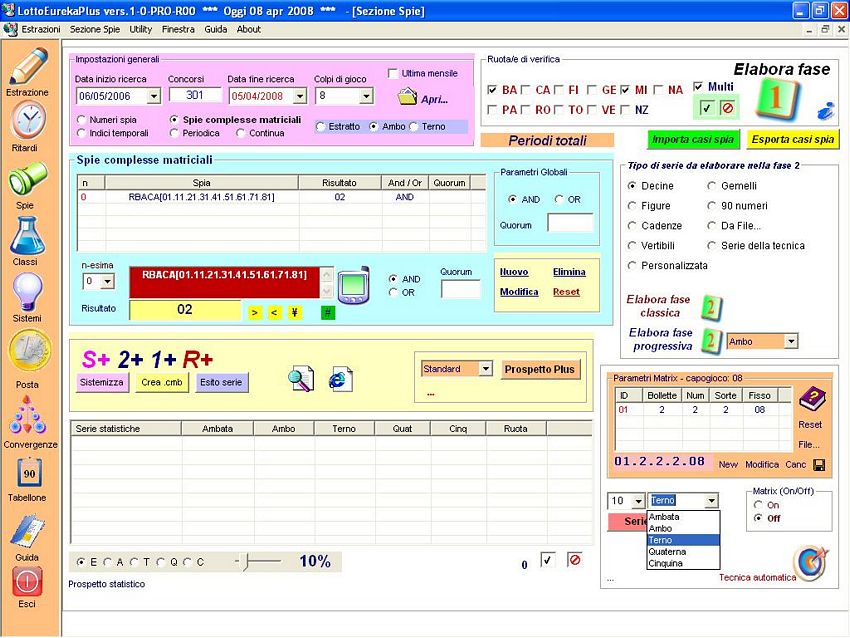The image size is (850, 638).
Task: Uncheck the MI wheel checkbox
Action: click(625, 90)
